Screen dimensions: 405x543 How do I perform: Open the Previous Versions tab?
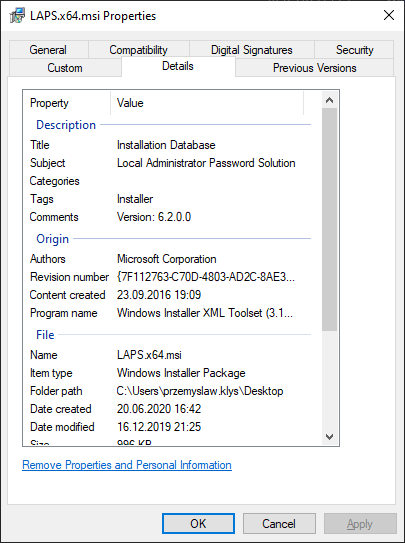(315, 68)
